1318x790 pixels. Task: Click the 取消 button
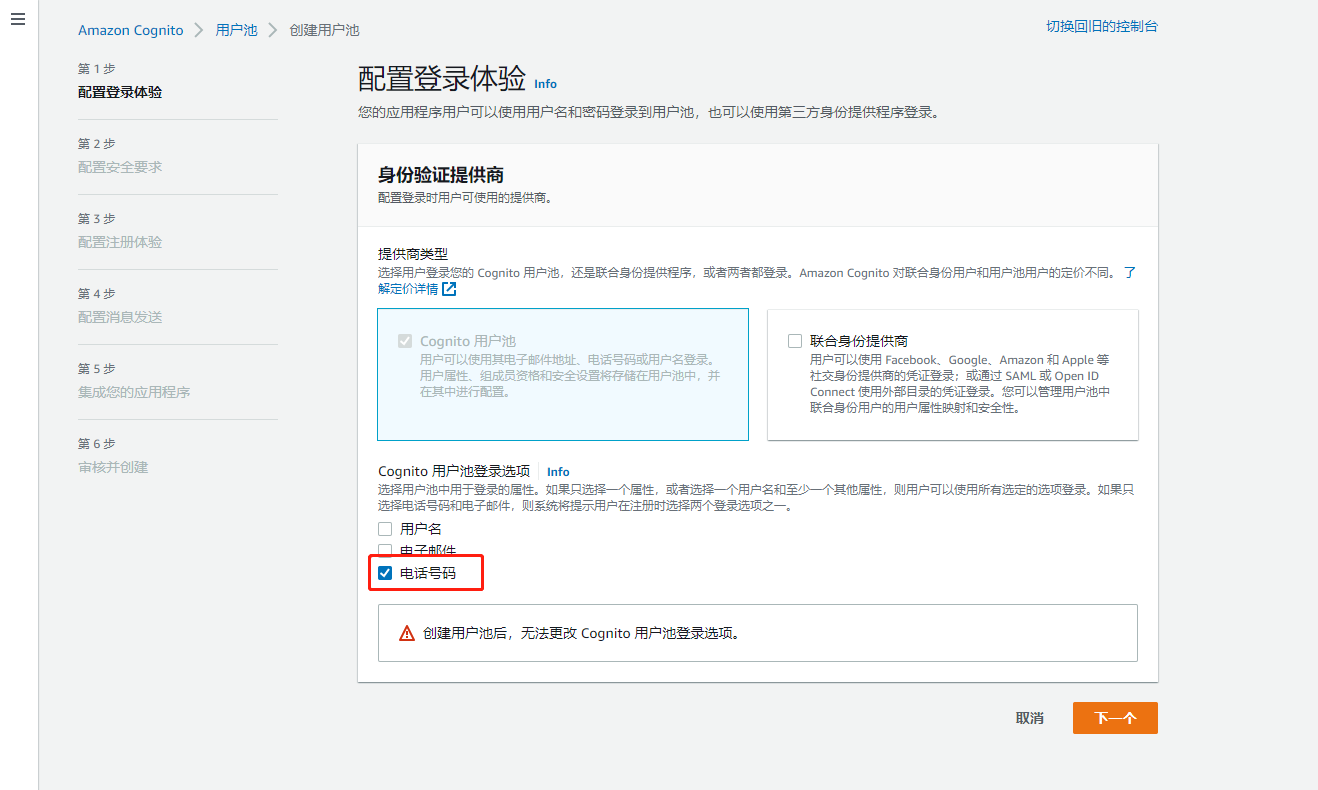[x=1030, y=718]
